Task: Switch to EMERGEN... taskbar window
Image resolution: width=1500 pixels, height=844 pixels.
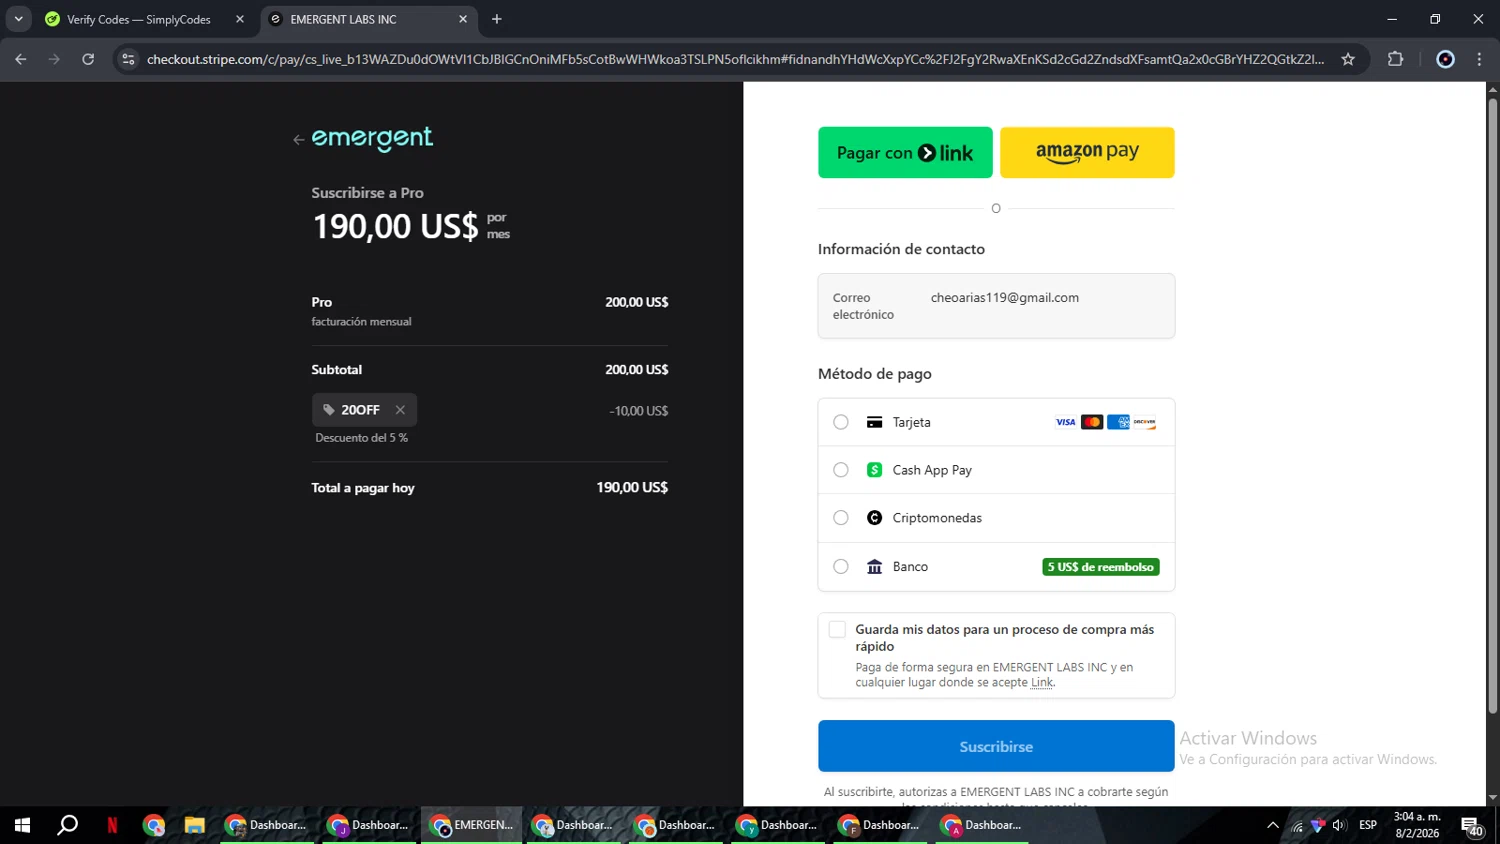Action: (x=471, y=825)
